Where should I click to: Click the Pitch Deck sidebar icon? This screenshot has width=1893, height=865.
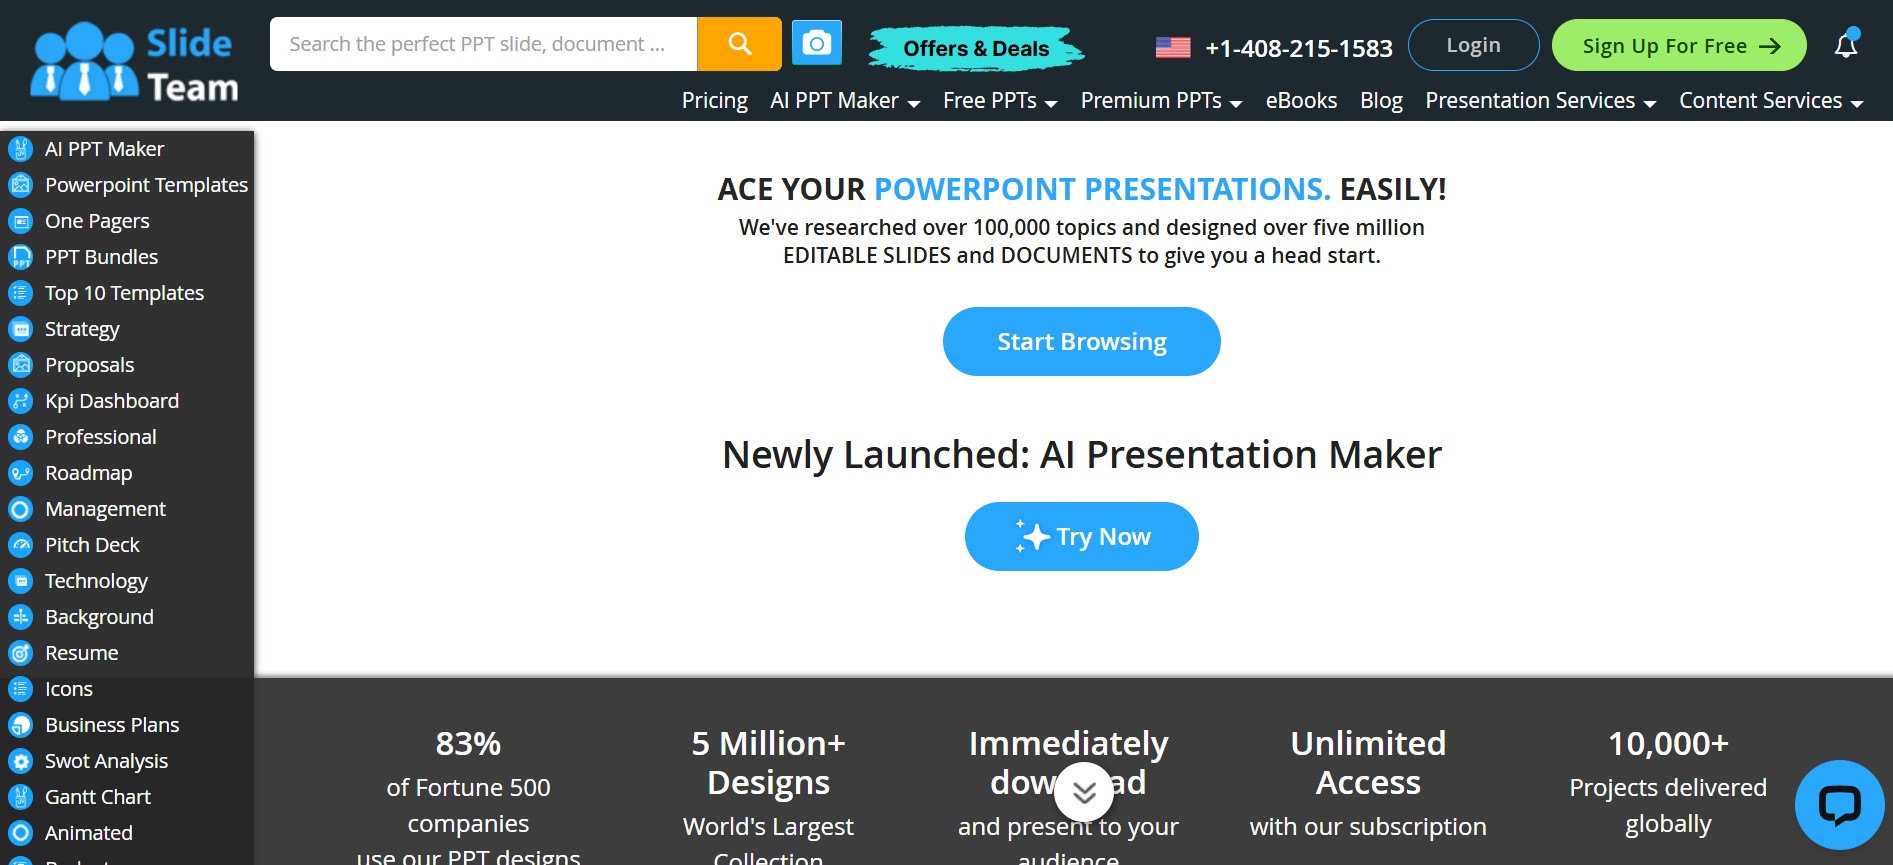tap(21, 545)
